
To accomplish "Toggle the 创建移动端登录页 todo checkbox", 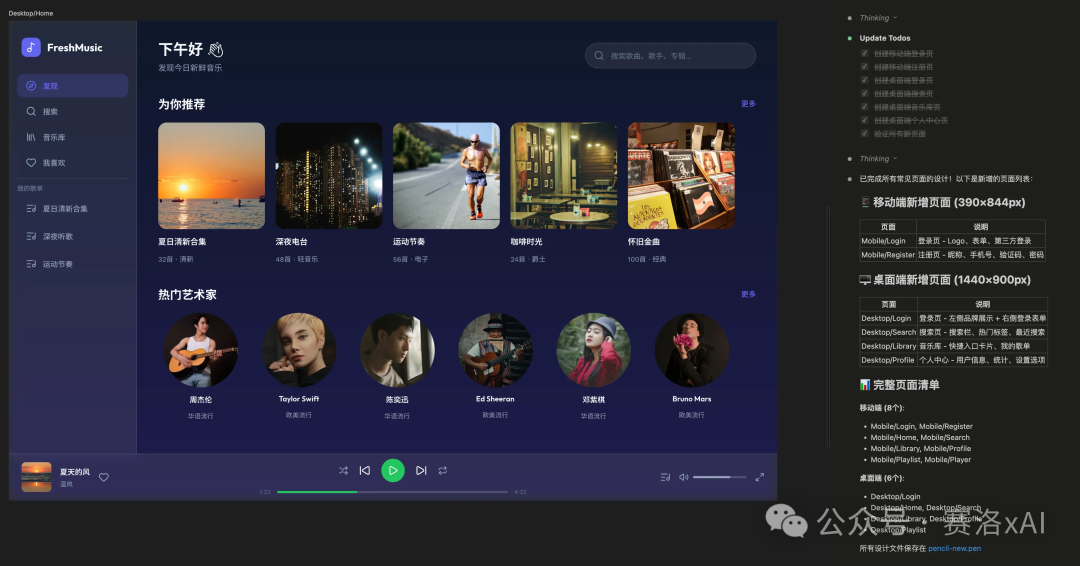I will click(x=864, y=54).
